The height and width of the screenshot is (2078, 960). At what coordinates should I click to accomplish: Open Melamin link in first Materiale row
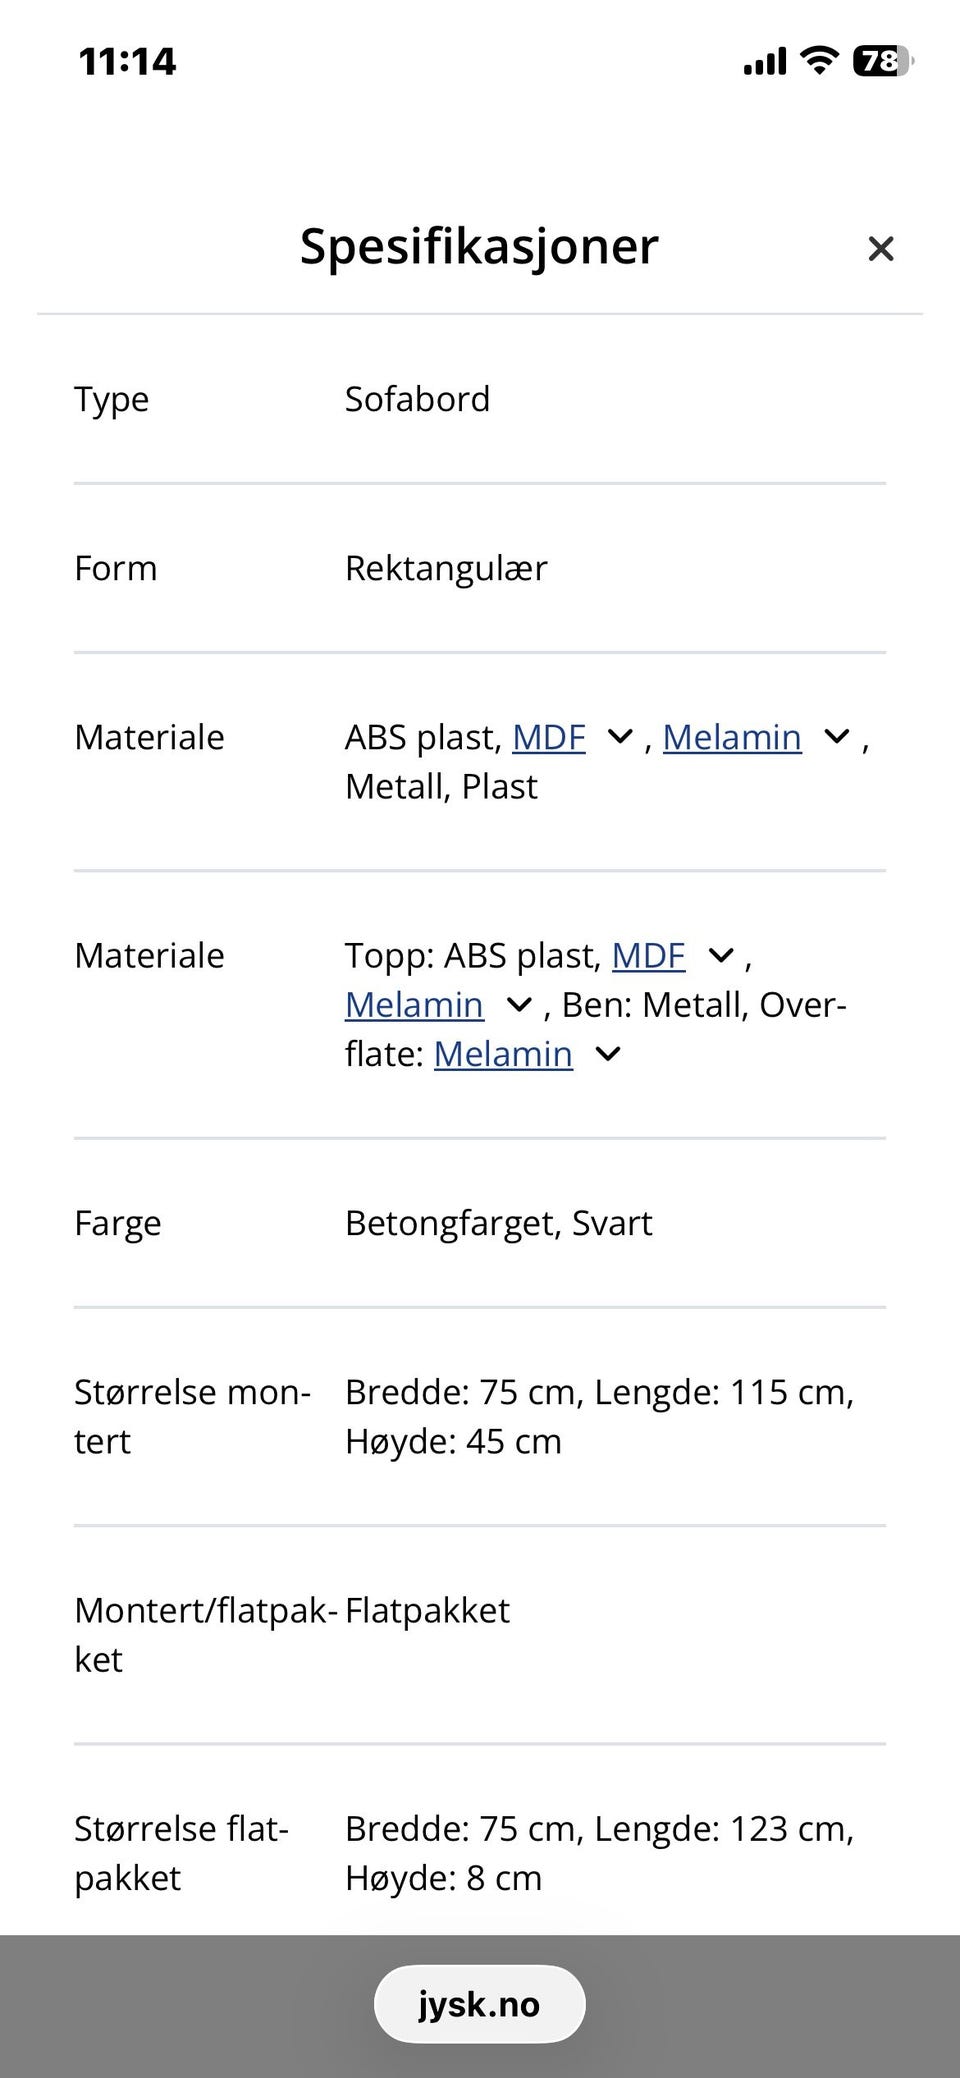[732, 737]
